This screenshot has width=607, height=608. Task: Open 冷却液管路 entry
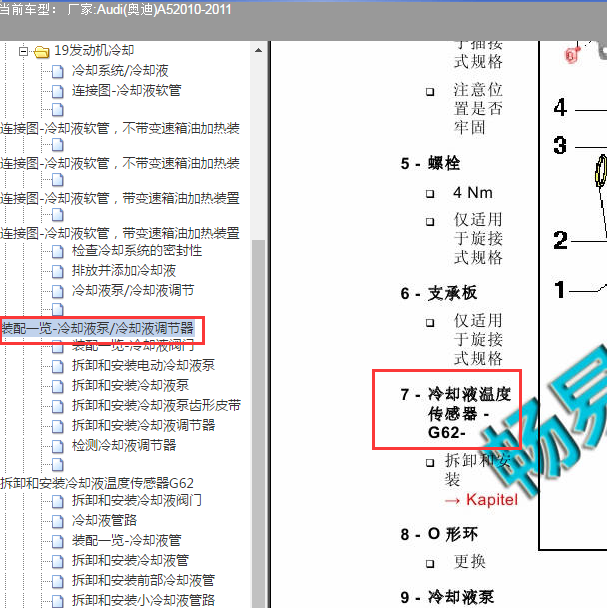(x=104, y=520)
